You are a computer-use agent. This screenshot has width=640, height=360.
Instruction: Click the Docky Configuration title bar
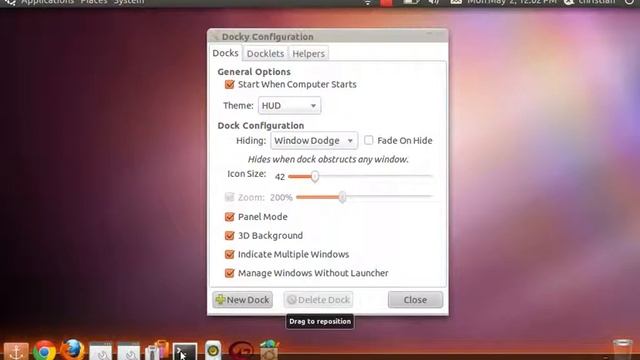pyautogui.click(x=328, y=36)
